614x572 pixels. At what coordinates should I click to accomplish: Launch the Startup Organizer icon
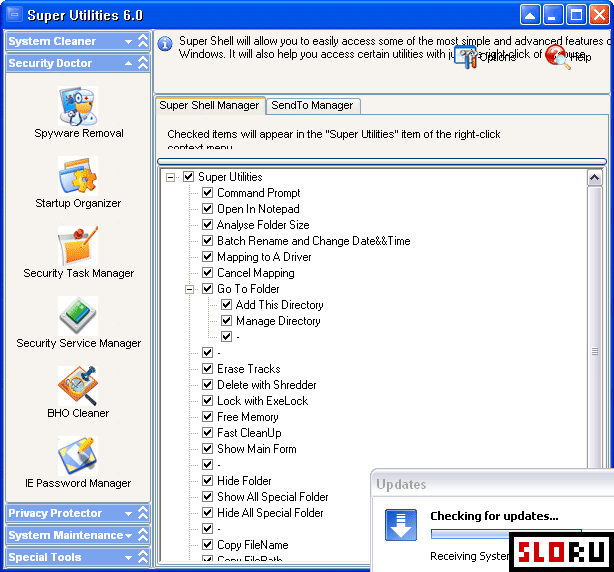tap(78, 176)
